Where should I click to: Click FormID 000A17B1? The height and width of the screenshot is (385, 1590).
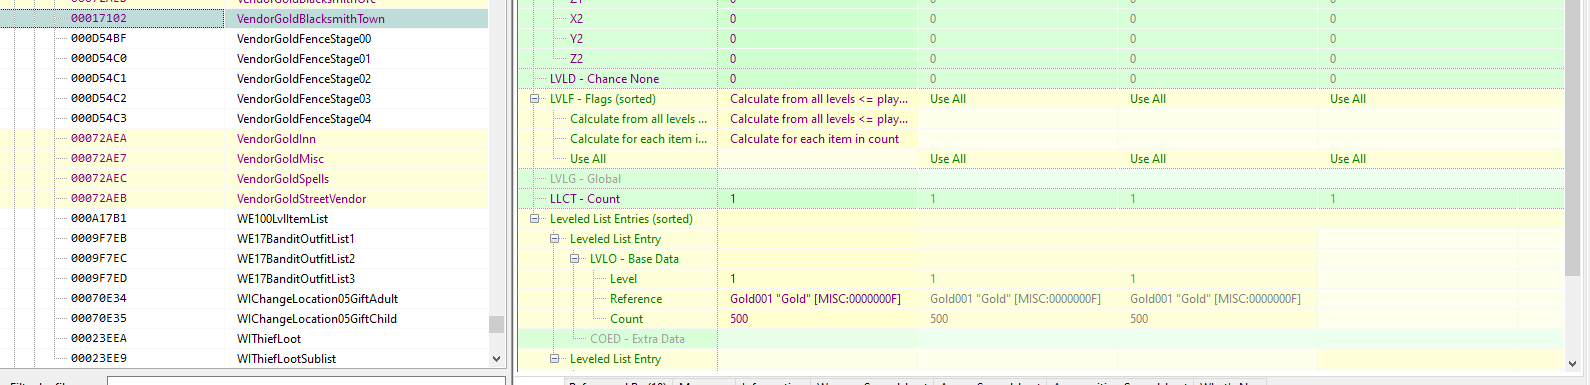(x=99, y=218)
